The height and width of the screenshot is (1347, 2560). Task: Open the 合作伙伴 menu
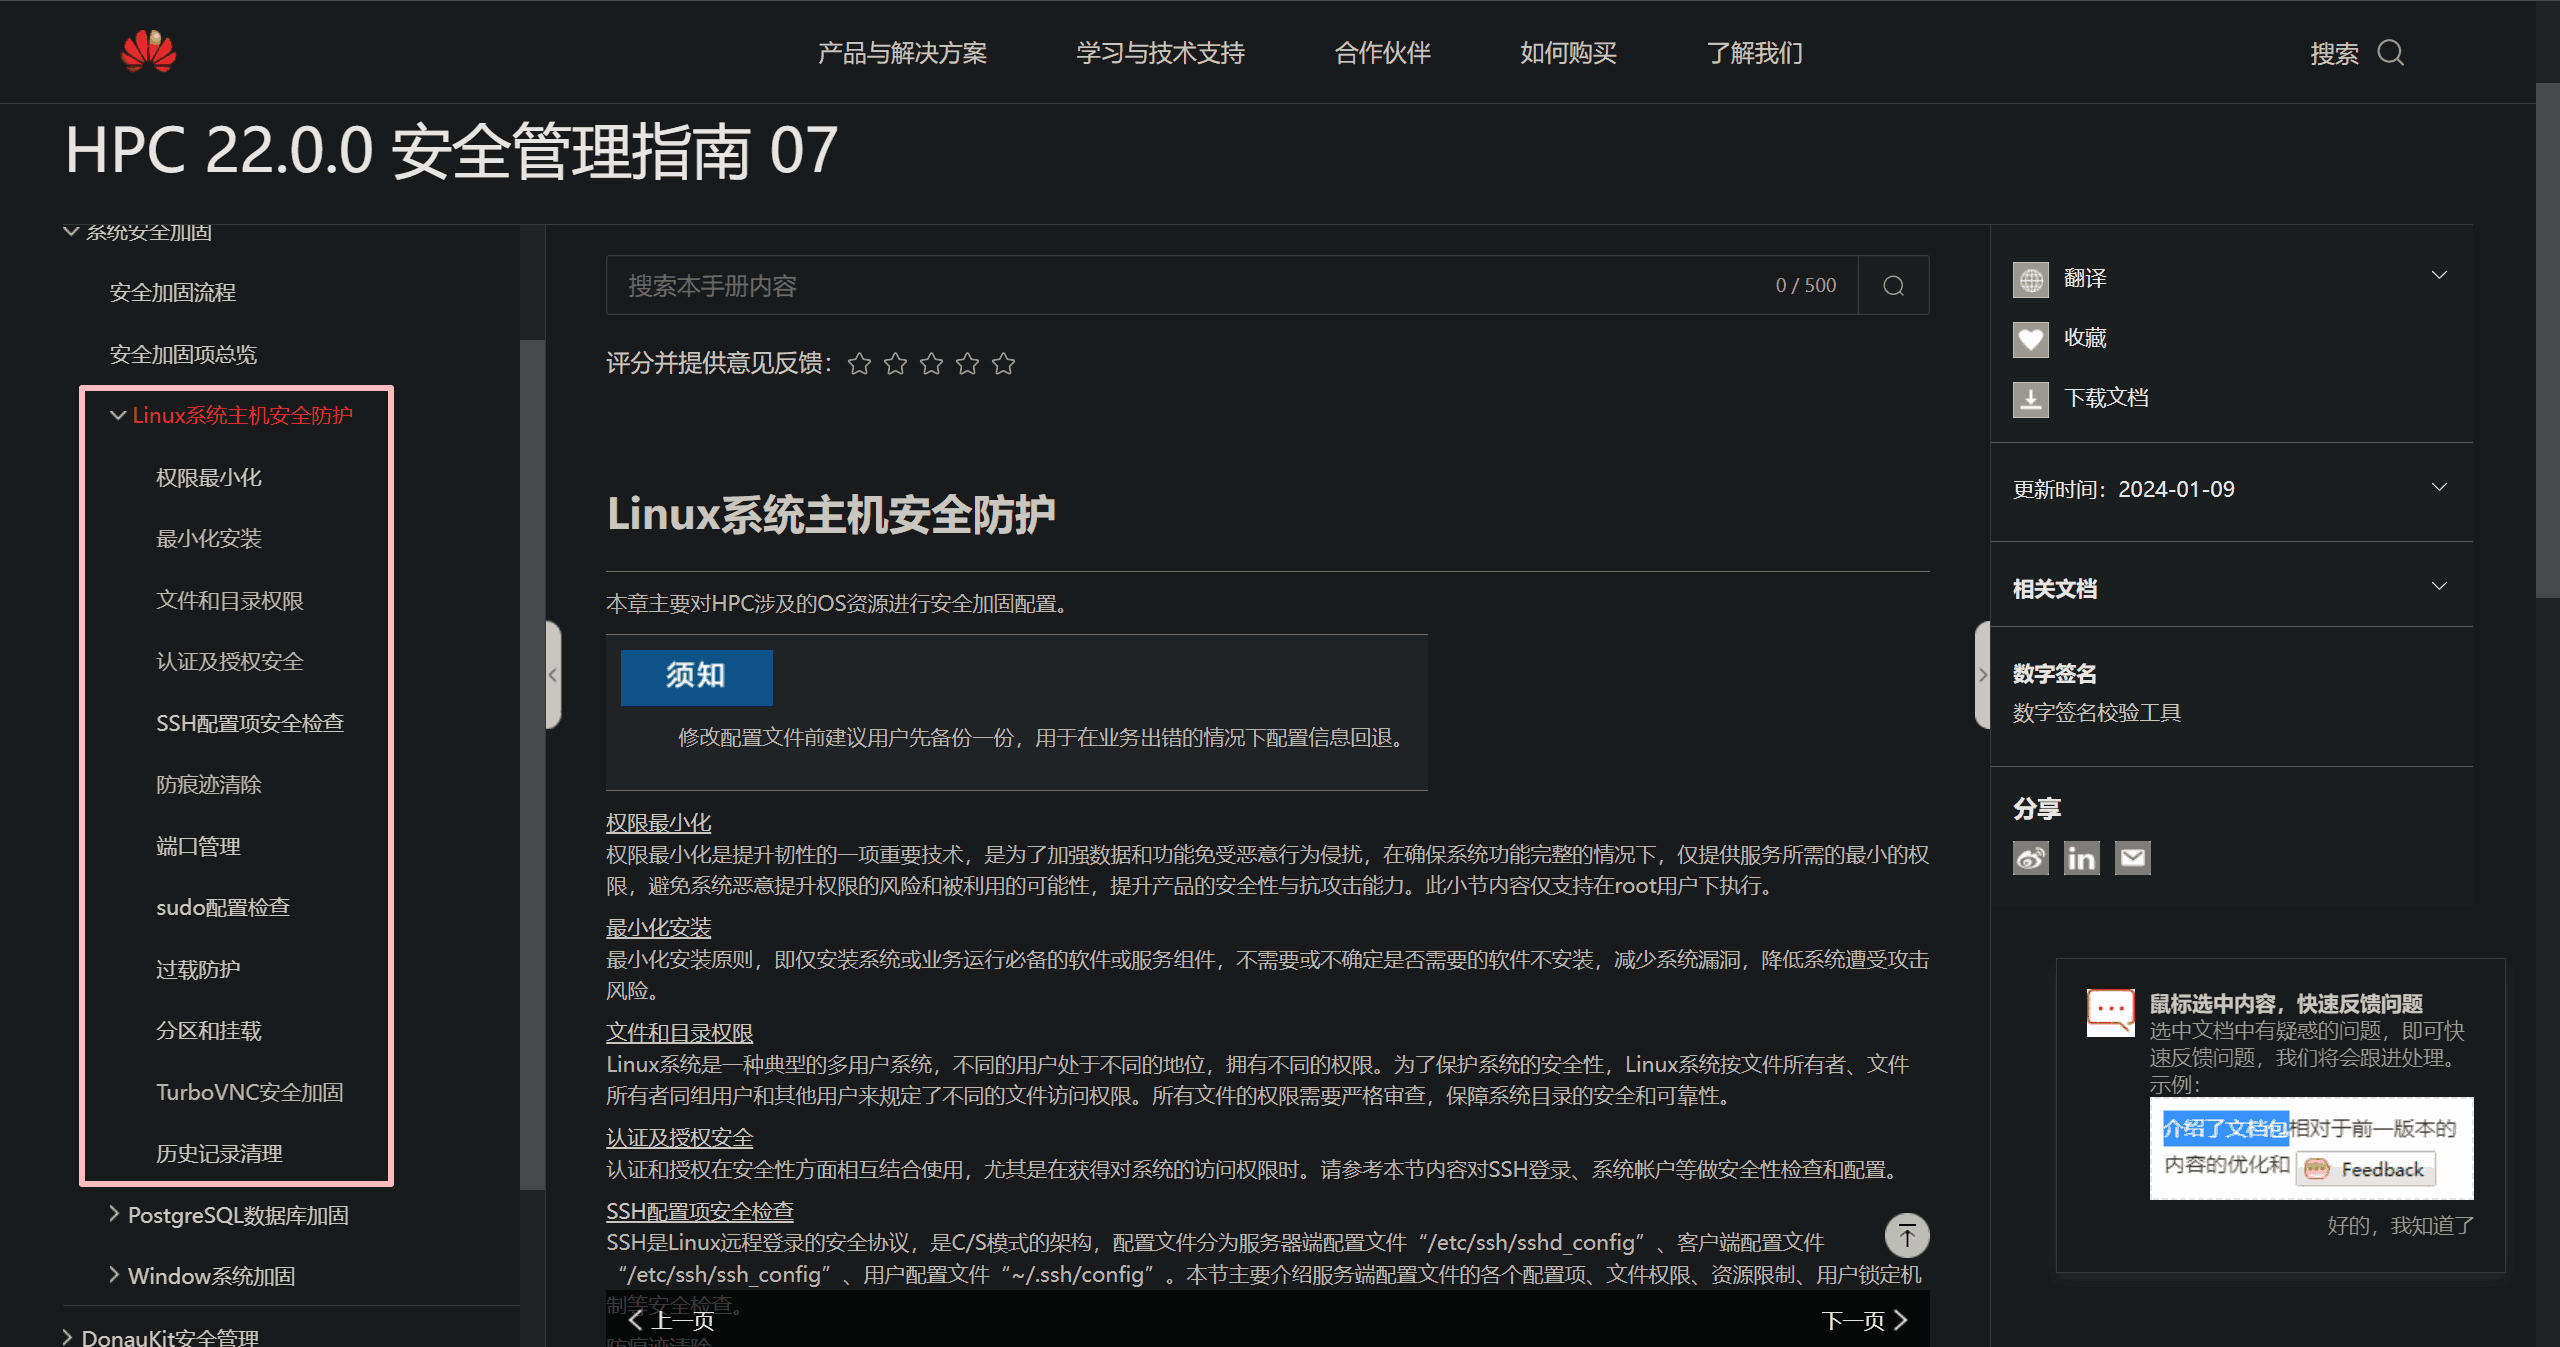click(1383, 53)
